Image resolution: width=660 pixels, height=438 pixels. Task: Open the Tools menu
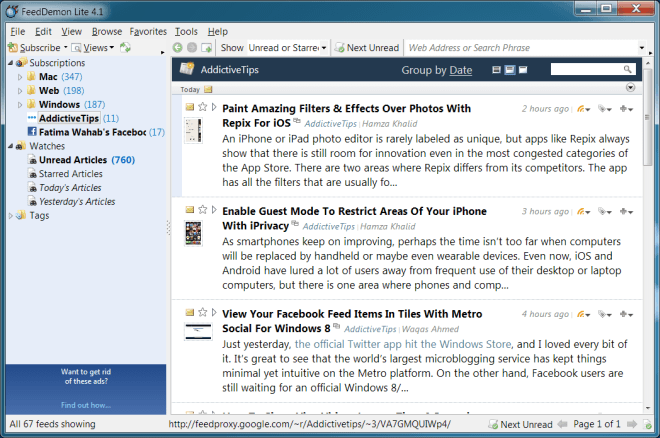click(186, 32)
